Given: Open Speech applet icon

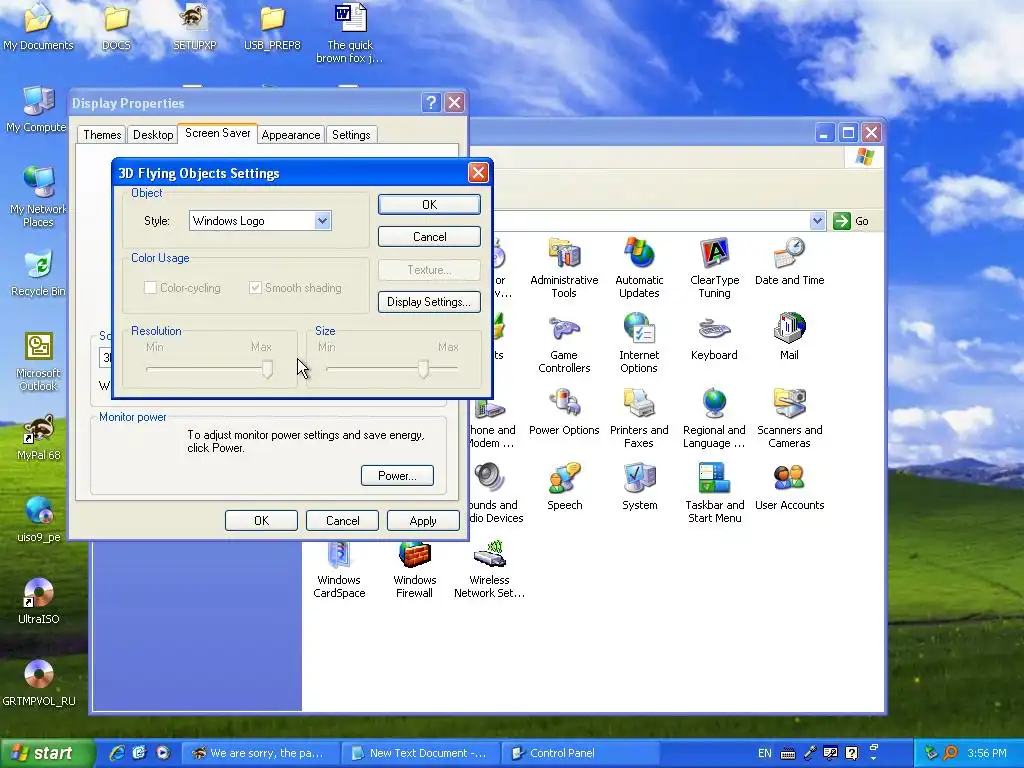Looking at the screenshot, I should click(564, 487).
